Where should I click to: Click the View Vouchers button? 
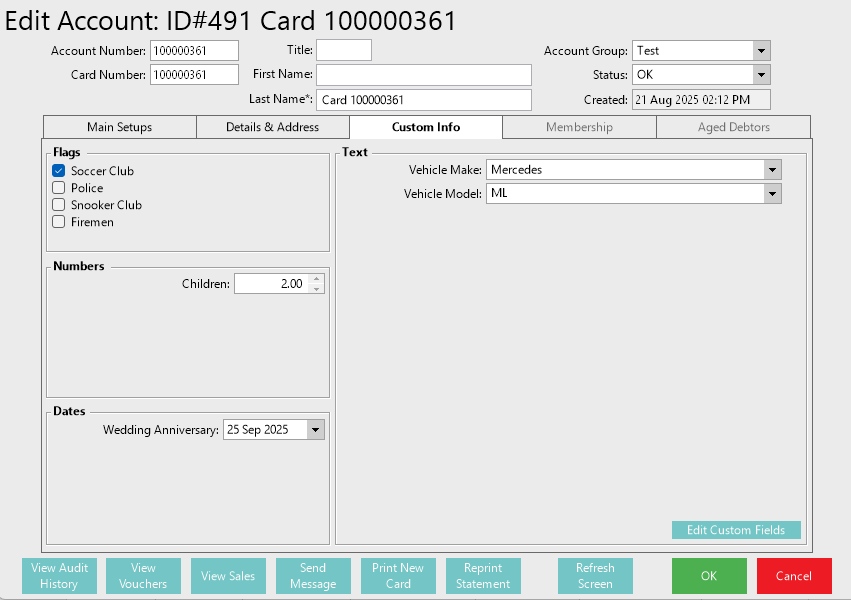pos(143,576)
